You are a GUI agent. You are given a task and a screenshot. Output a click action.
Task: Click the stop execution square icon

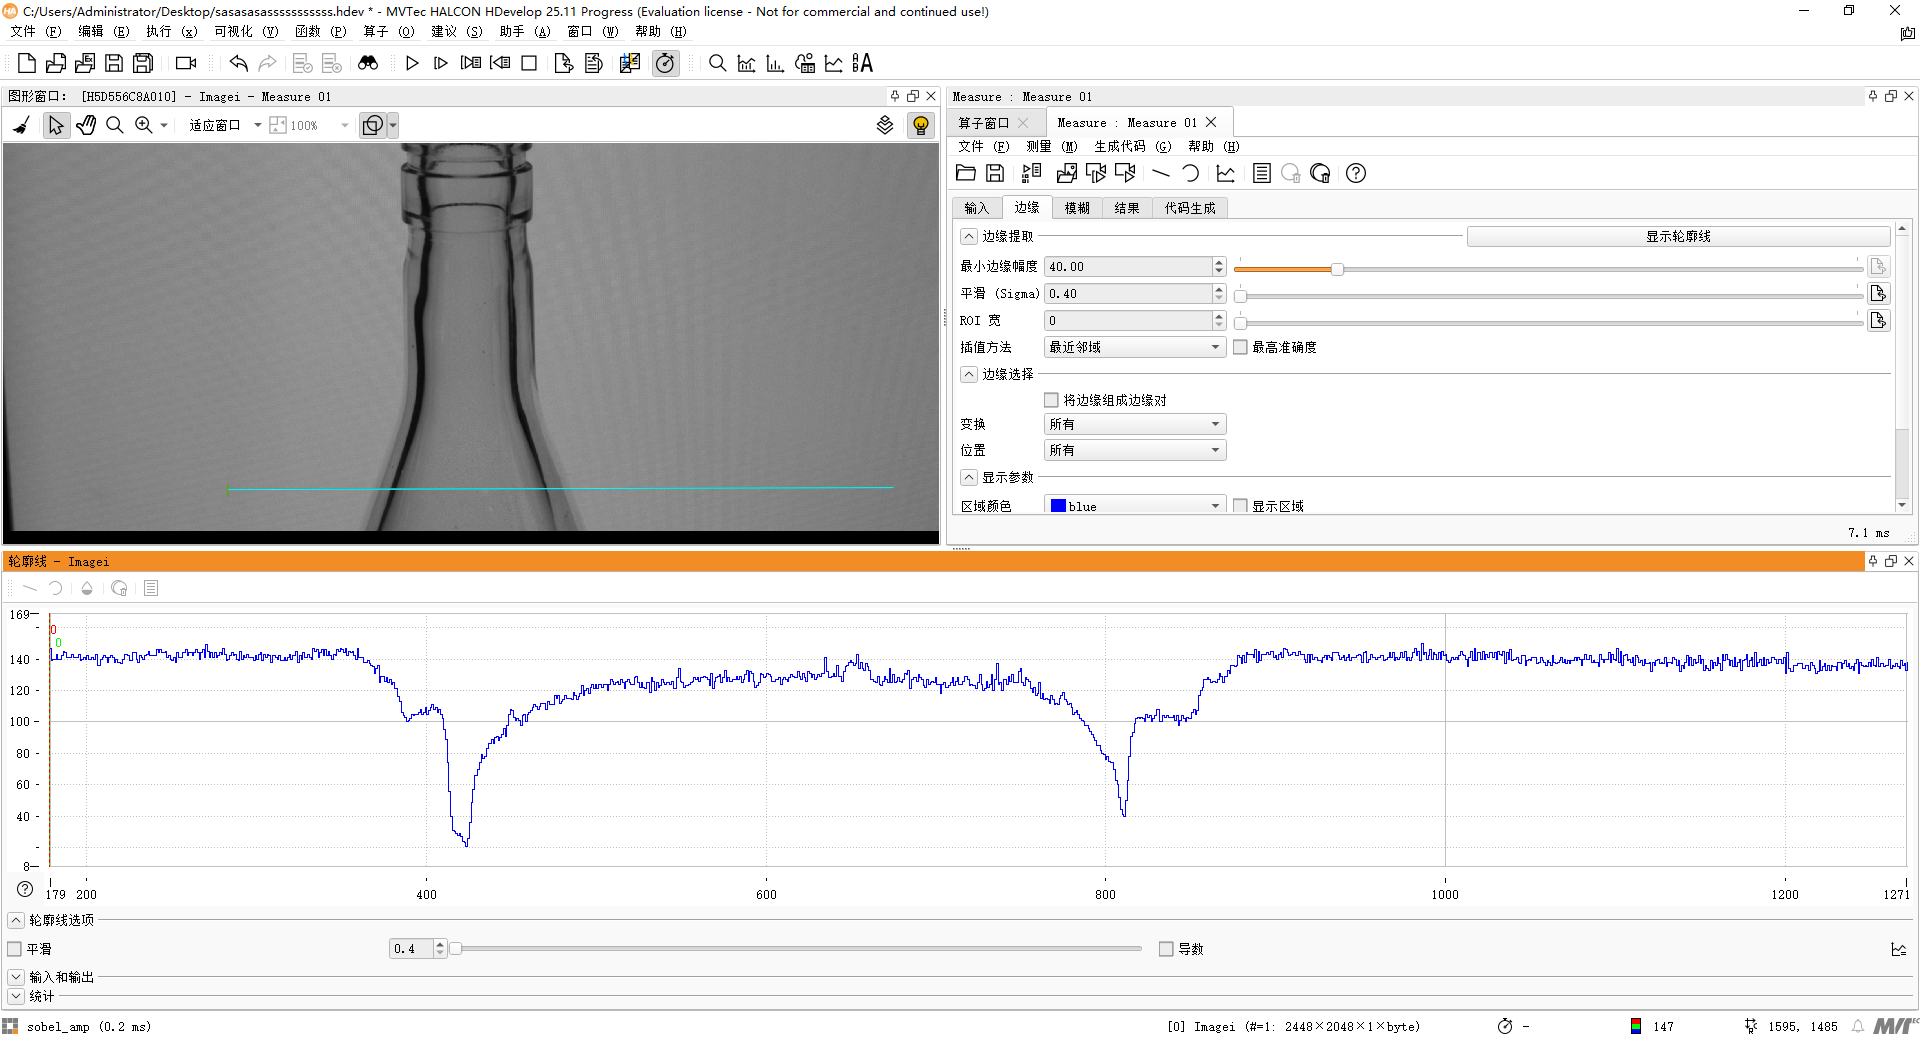529,63
